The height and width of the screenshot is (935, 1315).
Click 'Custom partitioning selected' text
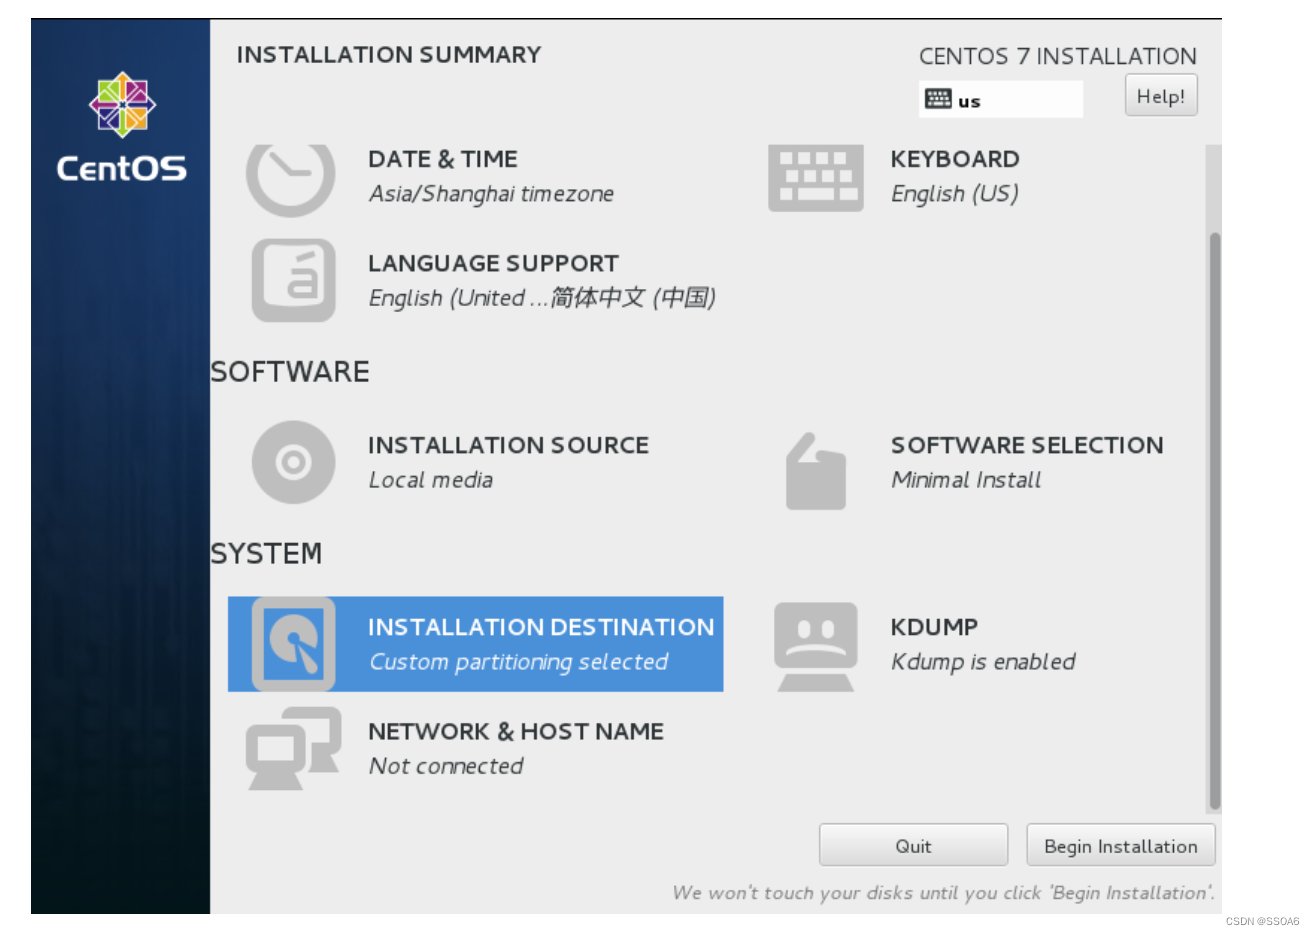518,662
